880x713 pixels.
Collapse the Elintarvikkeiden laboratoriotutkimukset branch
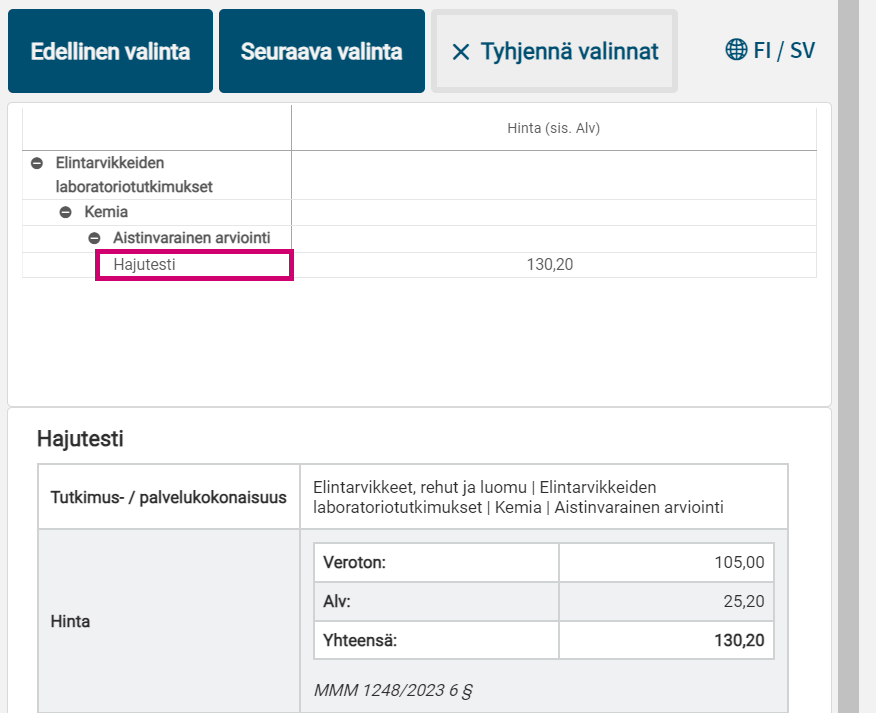click(37, 163)
